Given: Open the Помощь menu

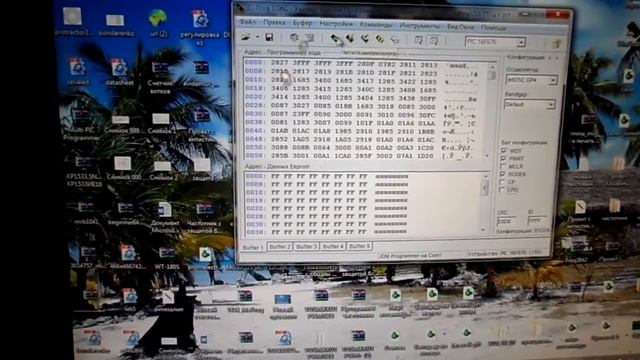Looking at the screenshot, I should point(493,27).
